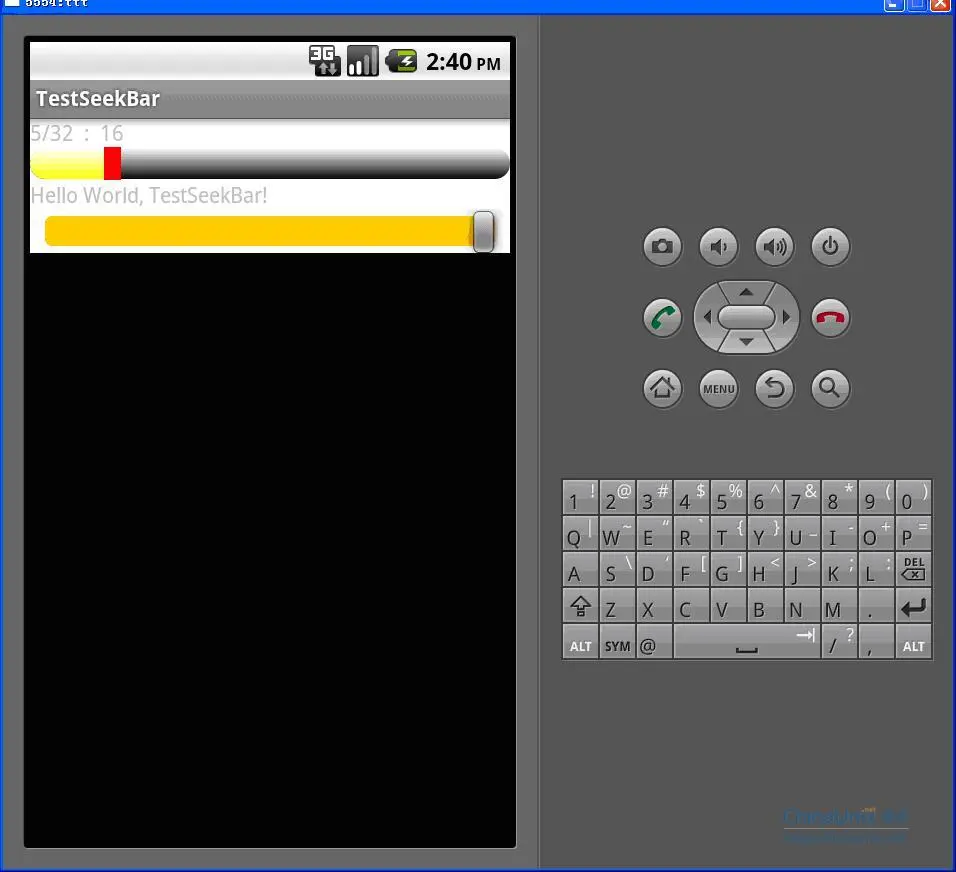
Task: Click the red end call button
Action: tap(830, 318)
